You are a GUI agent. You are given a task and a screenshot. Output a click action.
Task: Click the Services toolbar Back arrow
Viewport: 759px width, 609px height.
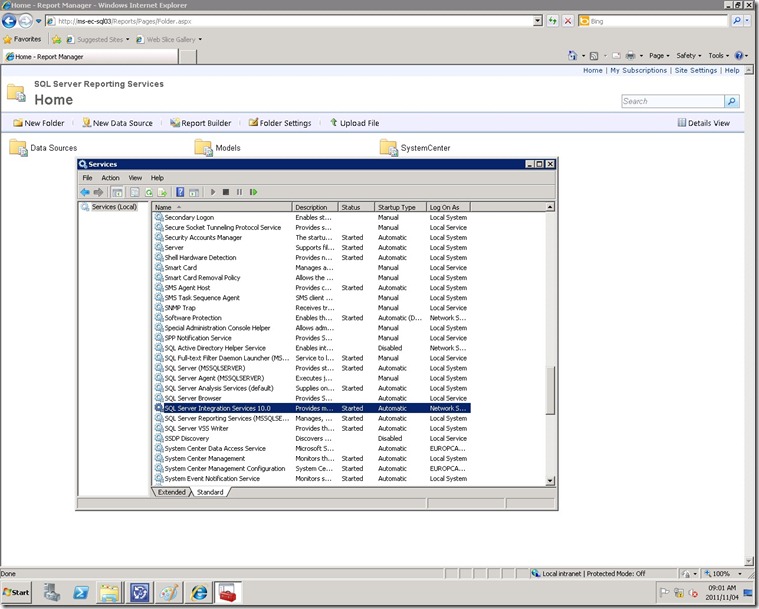[85, 192]
